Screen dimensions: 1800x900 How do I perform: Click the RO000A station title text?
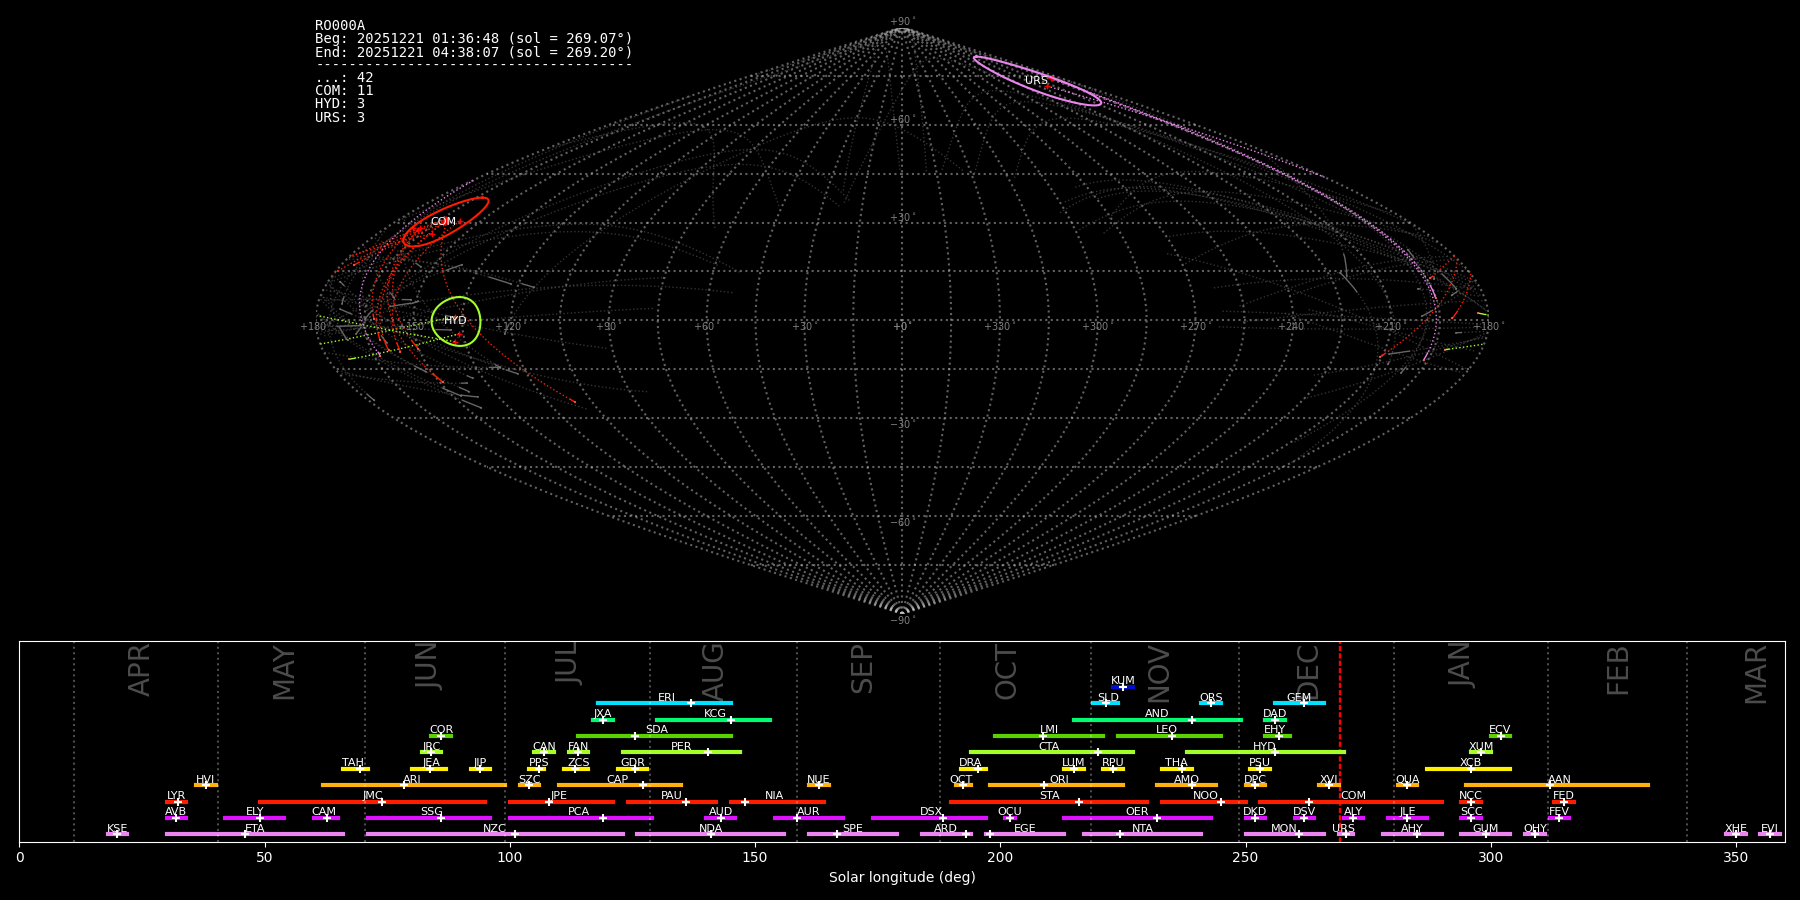340,26
